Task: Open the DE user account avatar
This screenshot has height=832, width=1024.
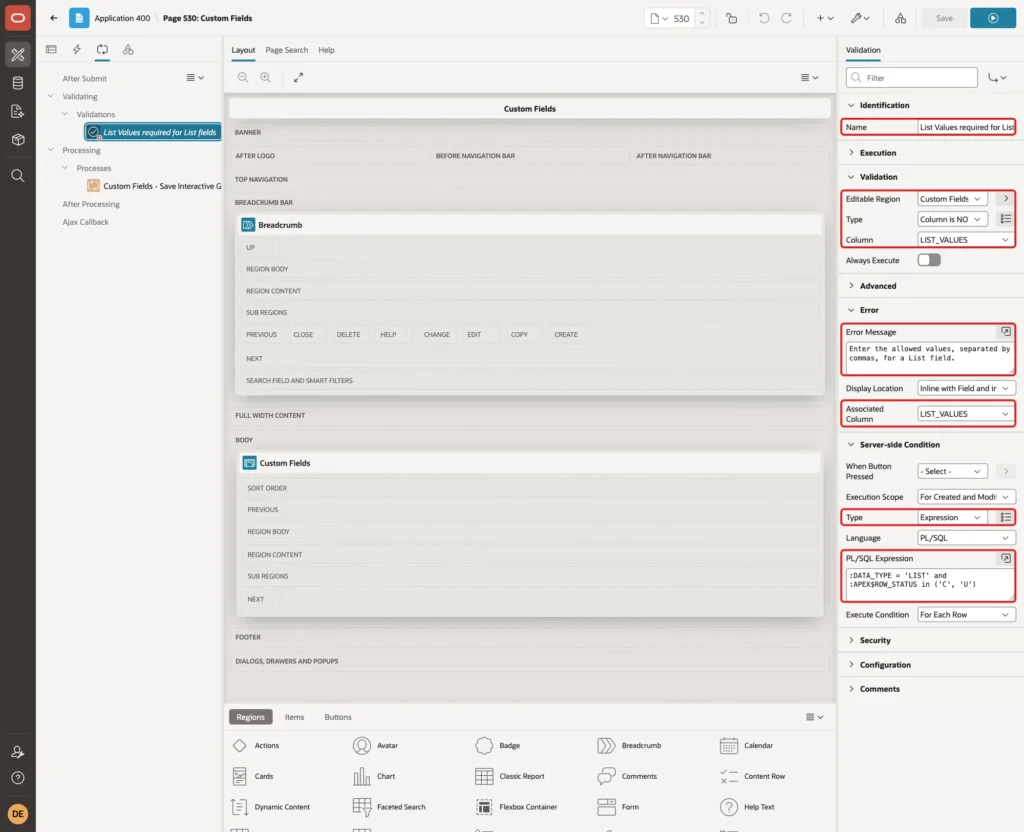Action: (18, 814)
